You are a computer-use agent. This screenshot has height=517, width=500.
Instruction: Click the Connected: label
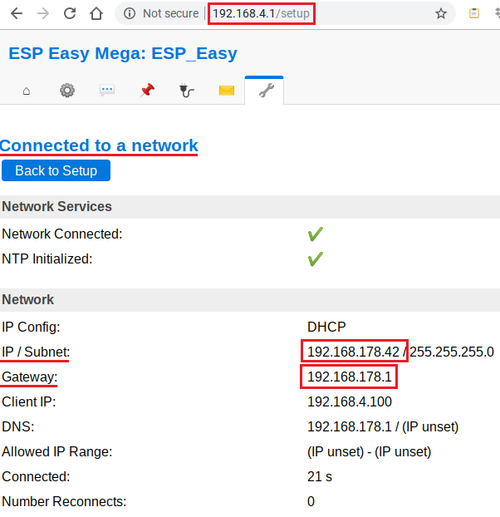click(x=36, y=476)
